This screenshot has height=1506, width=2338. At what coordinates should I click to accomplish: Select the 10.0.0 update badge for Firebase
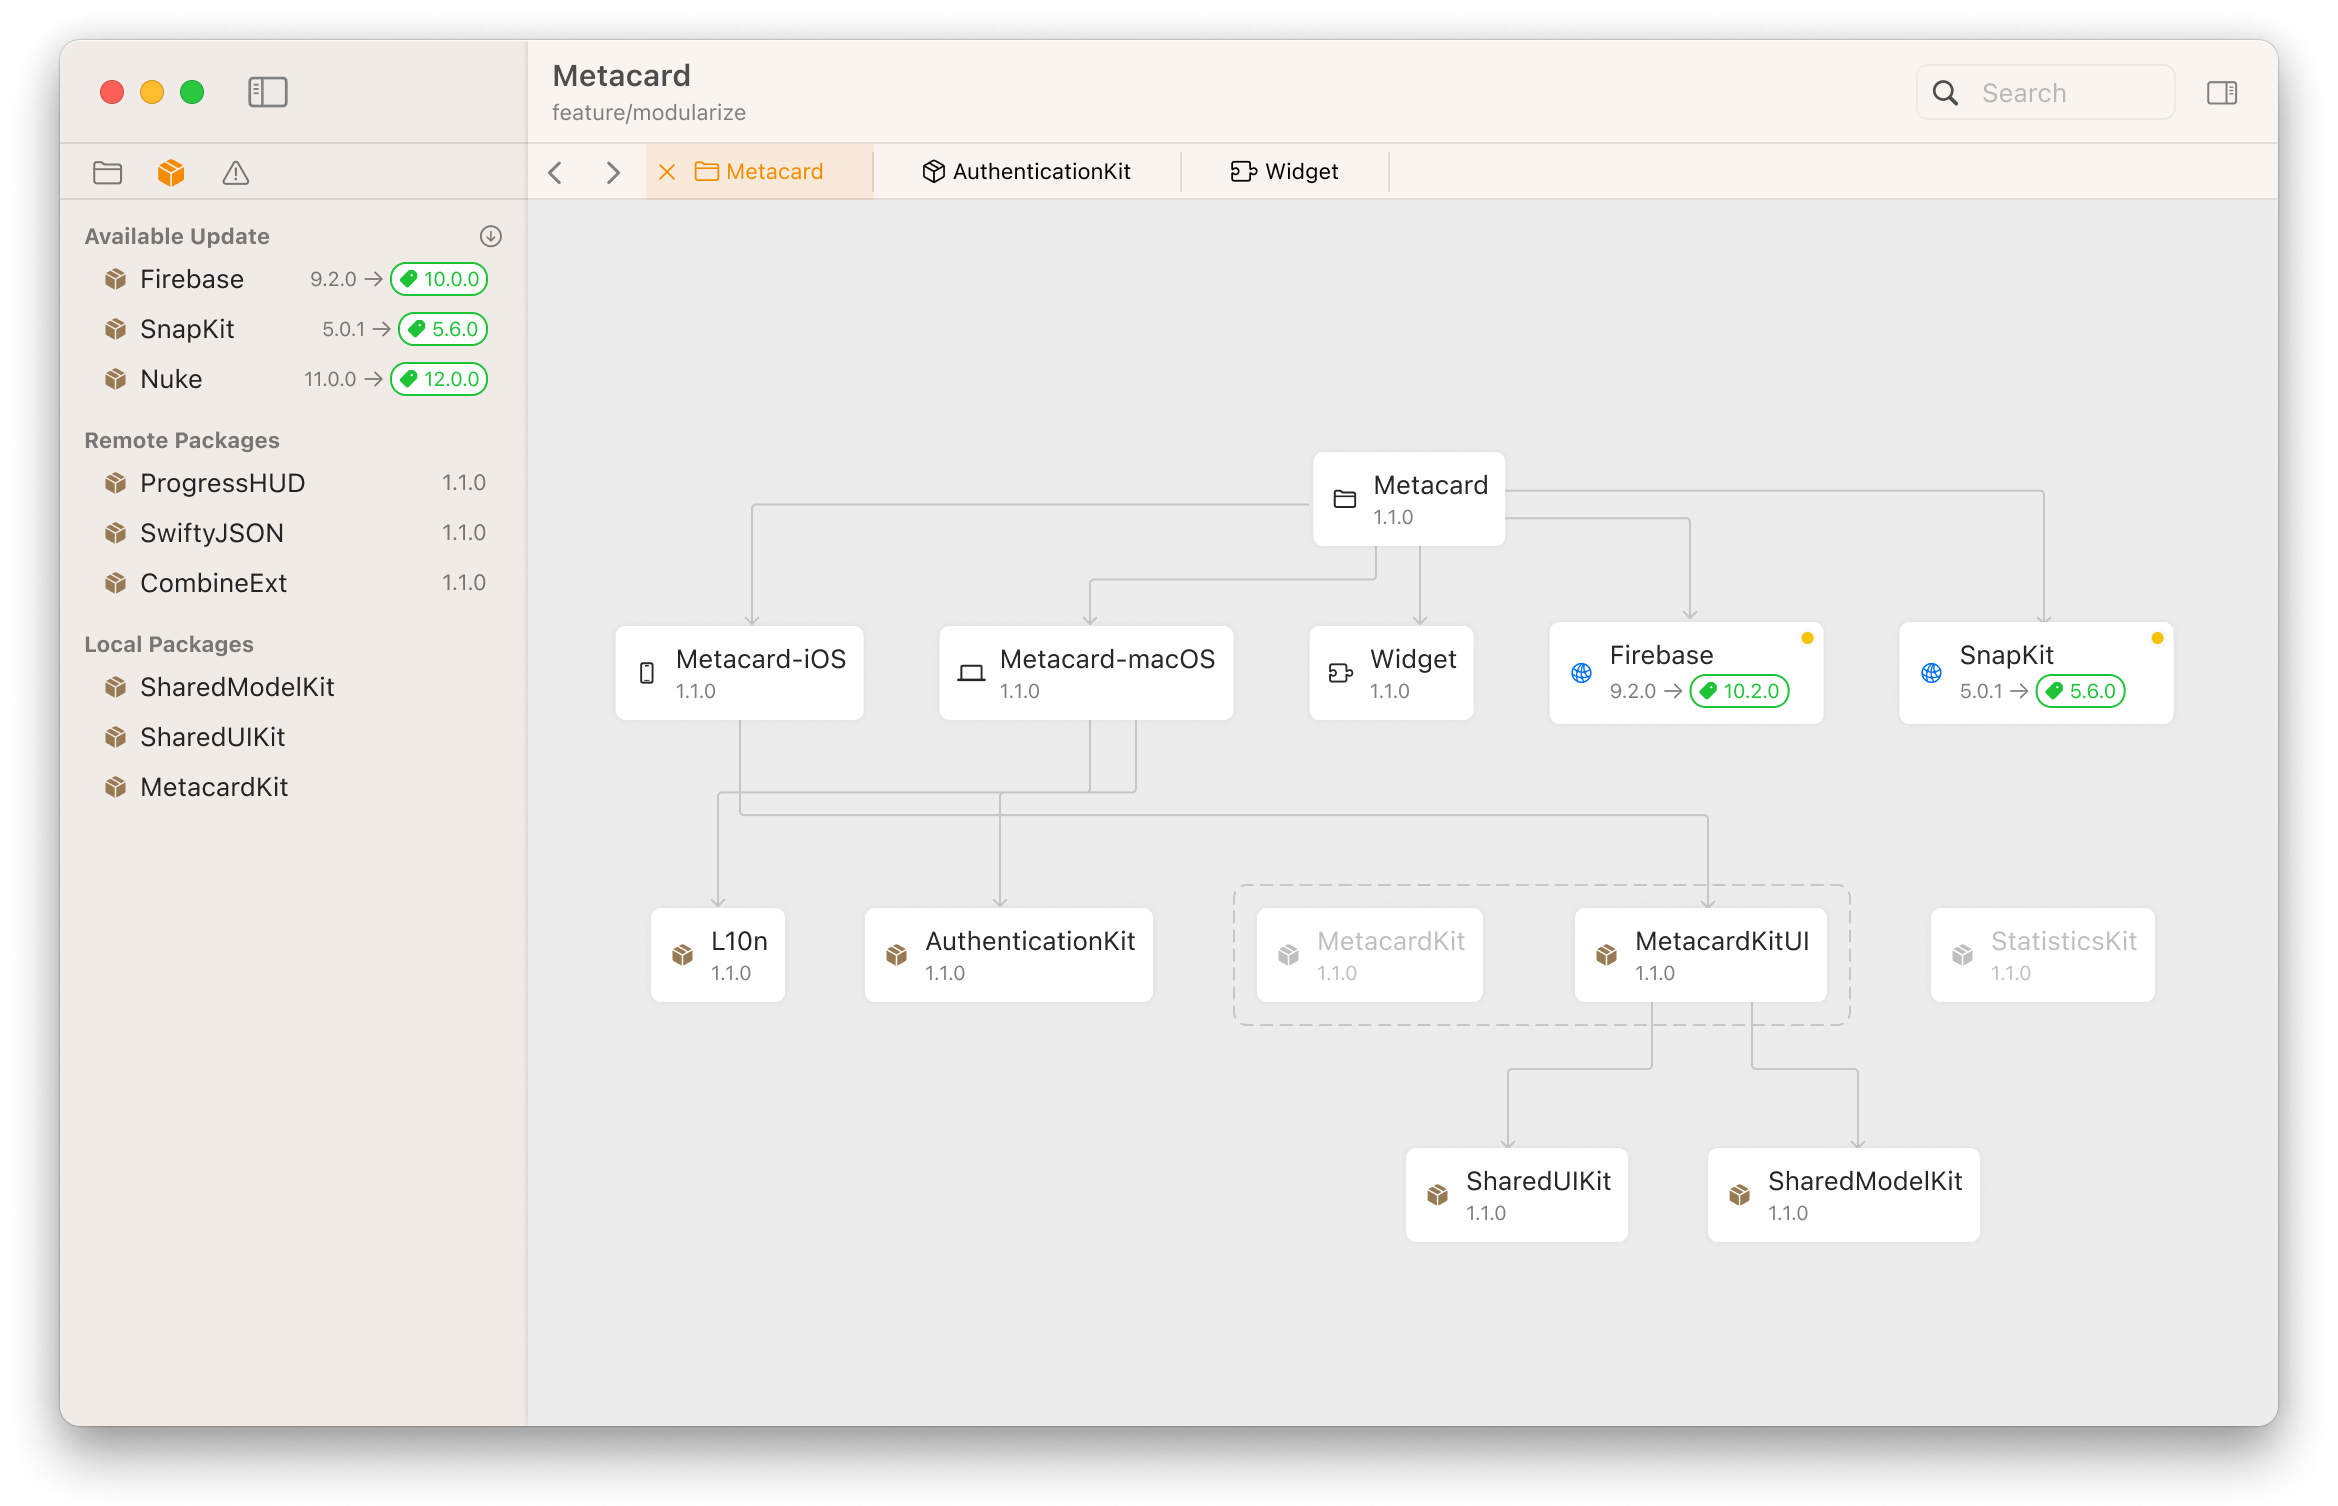click(x=438, y=279)
